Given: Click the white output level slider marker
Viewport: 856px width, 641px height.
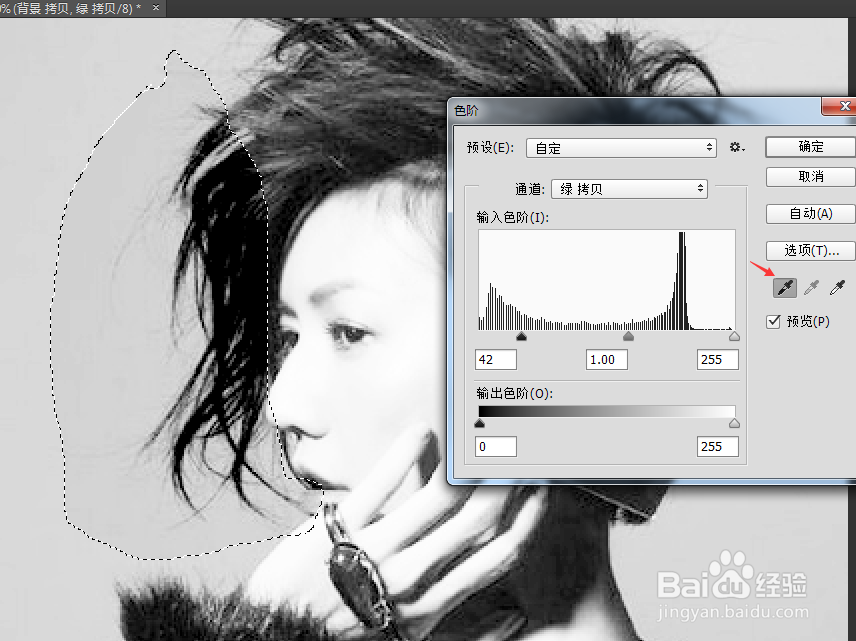Looking at the screenshot, I should 734,422.
